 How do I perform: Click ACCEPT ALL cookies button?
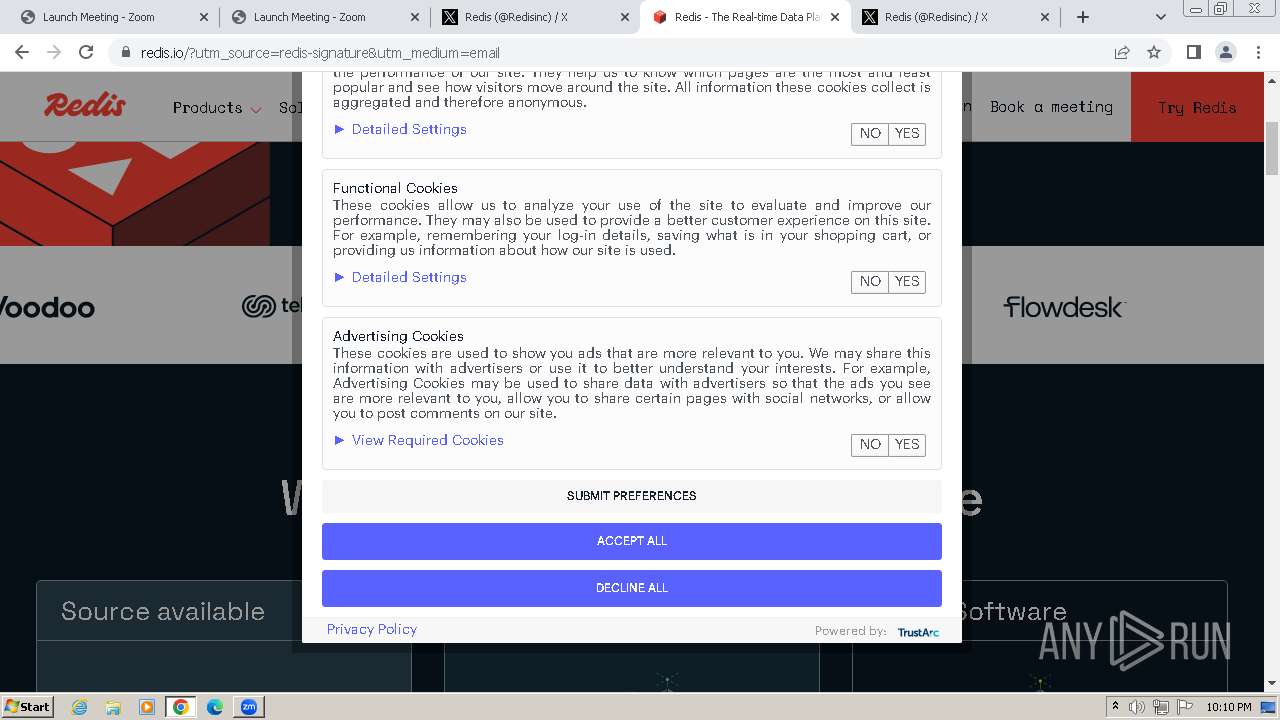[632, 541]
